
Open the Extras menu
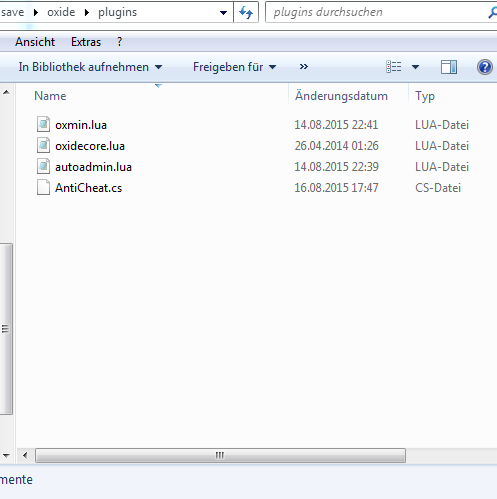(86, 42)
